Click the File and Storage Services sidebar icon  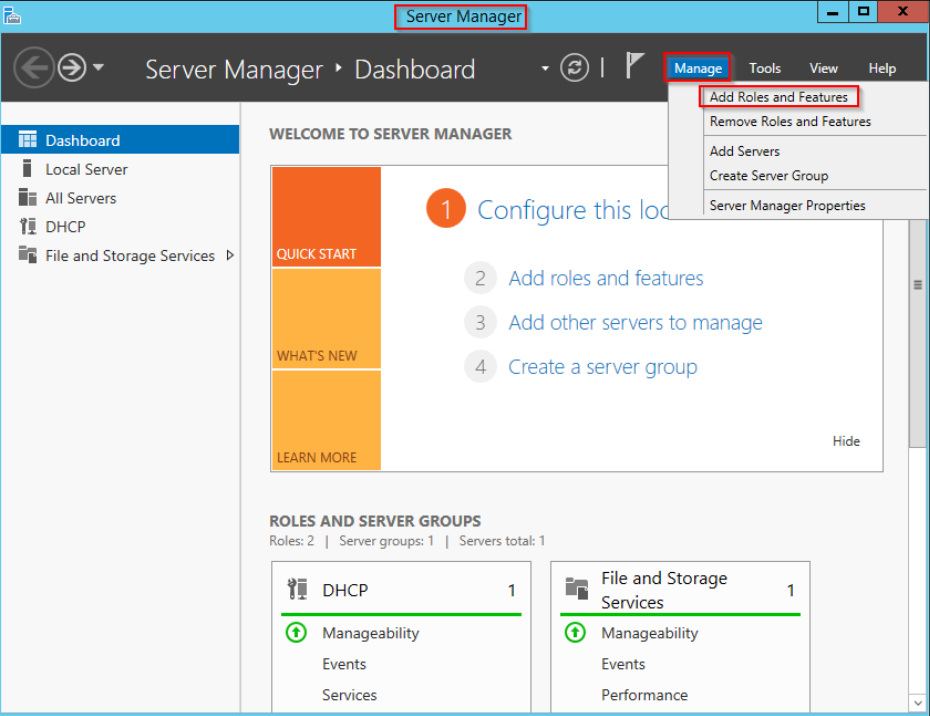(27, 254)
